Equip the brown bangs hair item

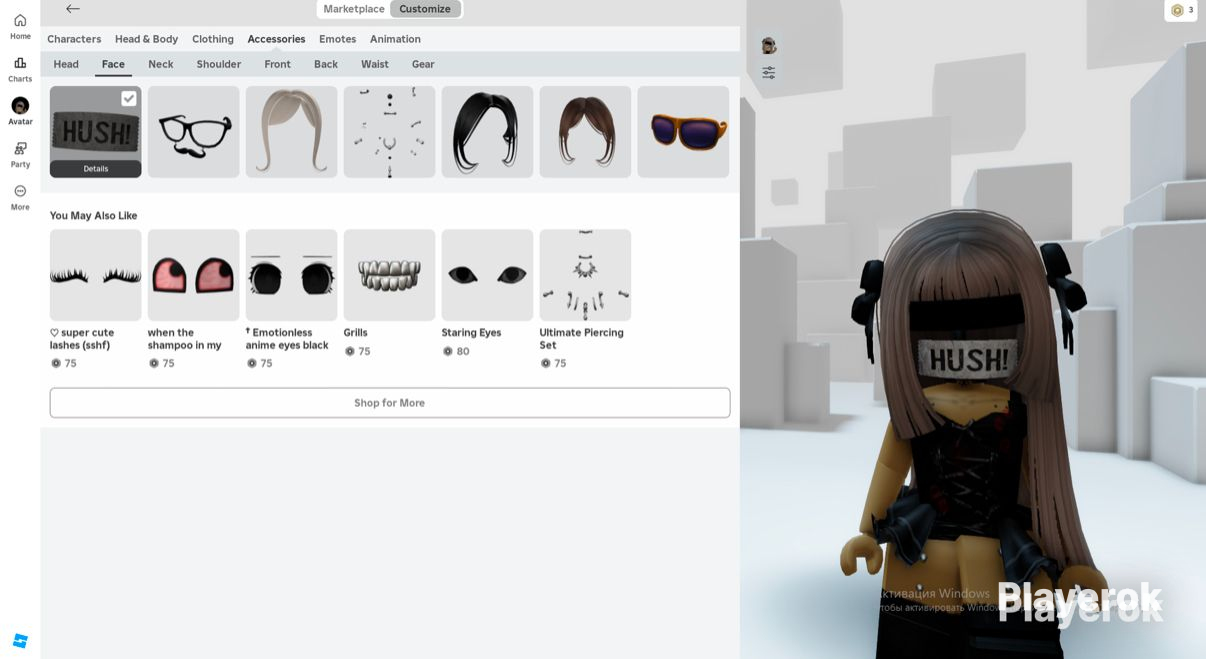point(586,132)
